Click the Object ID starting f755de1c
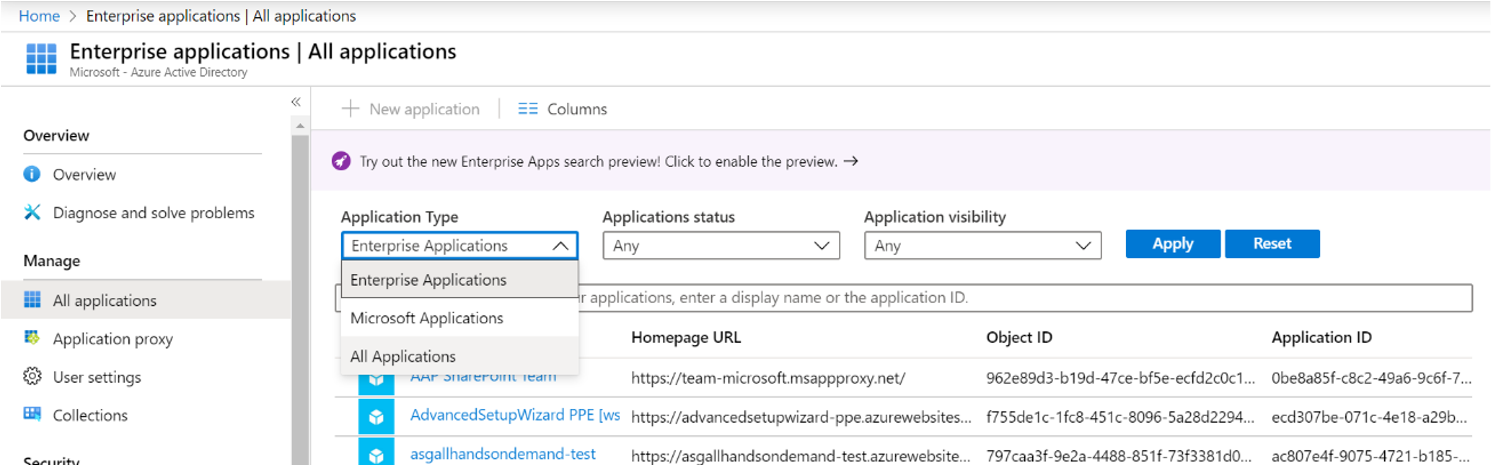 pos(1120,416)
